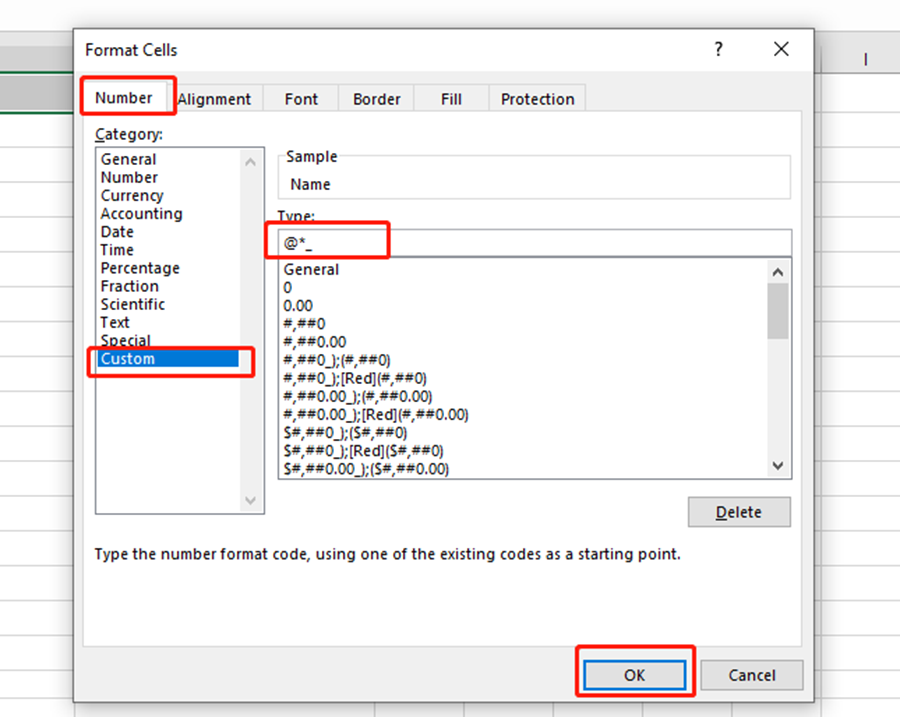Image resolution: width=900 pixels, height=717 pixels.
Task: Click the Cancel button
Action: pyautogui.click(x=752, y=675)
